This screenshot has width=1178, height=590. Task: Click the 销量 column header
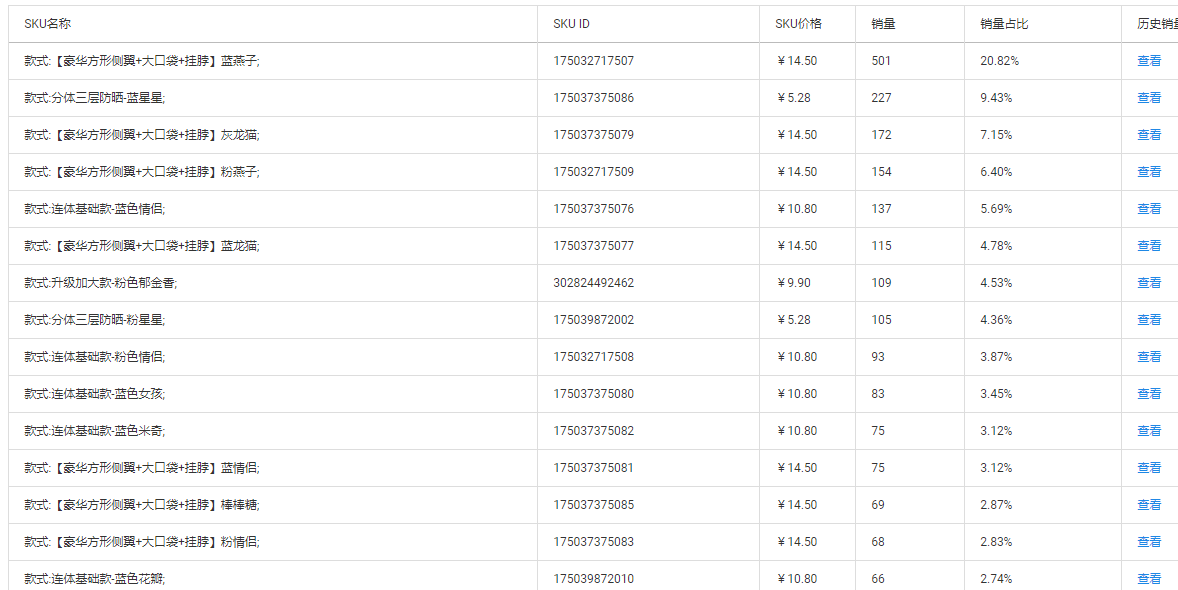click(x=883, y=24)
